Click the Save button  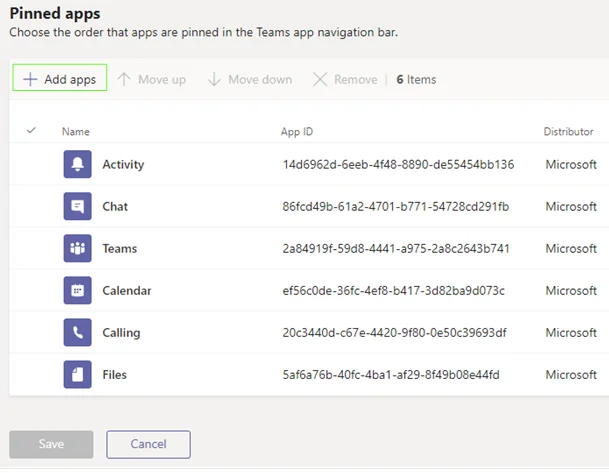tap(51, 444)
